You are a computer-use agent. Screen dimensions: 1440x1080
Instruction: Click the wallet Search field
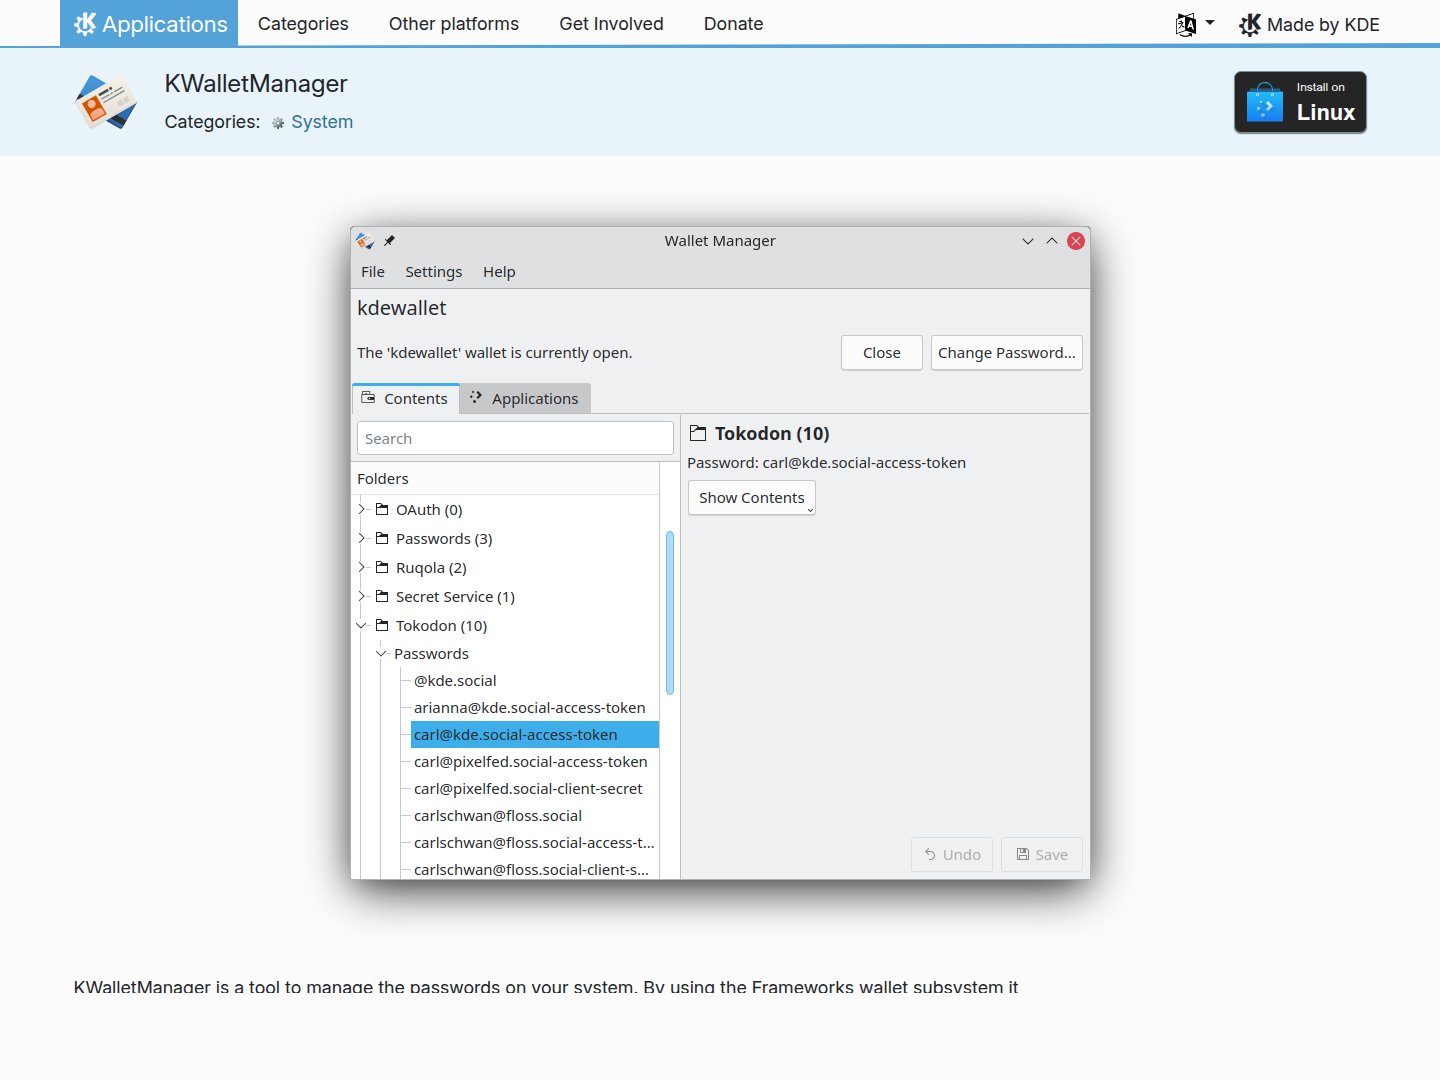pyautogui.click(x=515, y=438)
